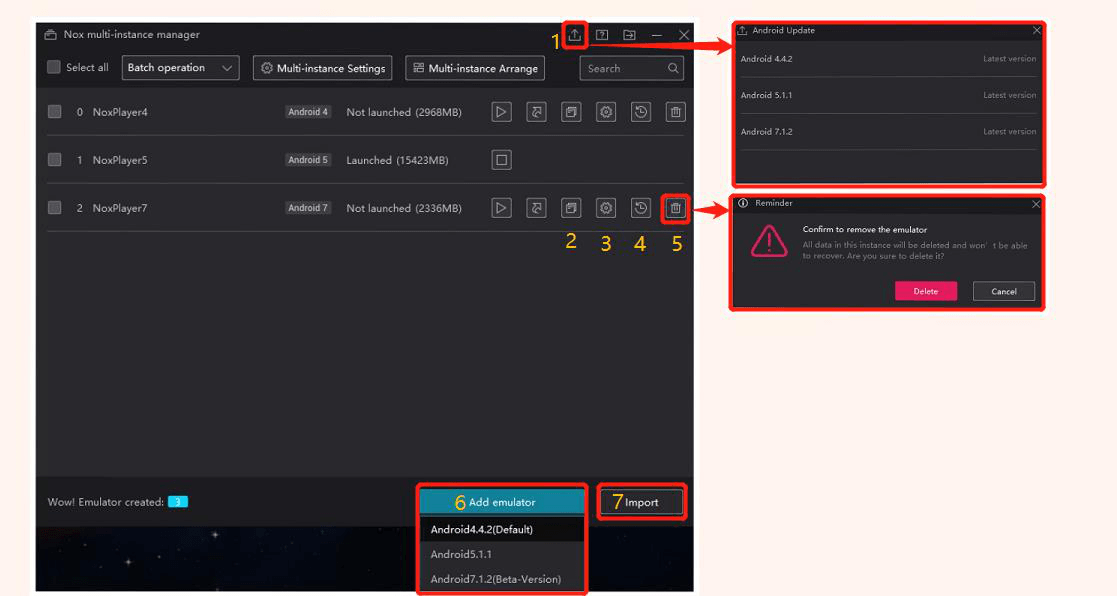Viewport: 1117px width, 596px height.
Task: Select Android 5.1.1 row in Android Update
Action: 888,95
